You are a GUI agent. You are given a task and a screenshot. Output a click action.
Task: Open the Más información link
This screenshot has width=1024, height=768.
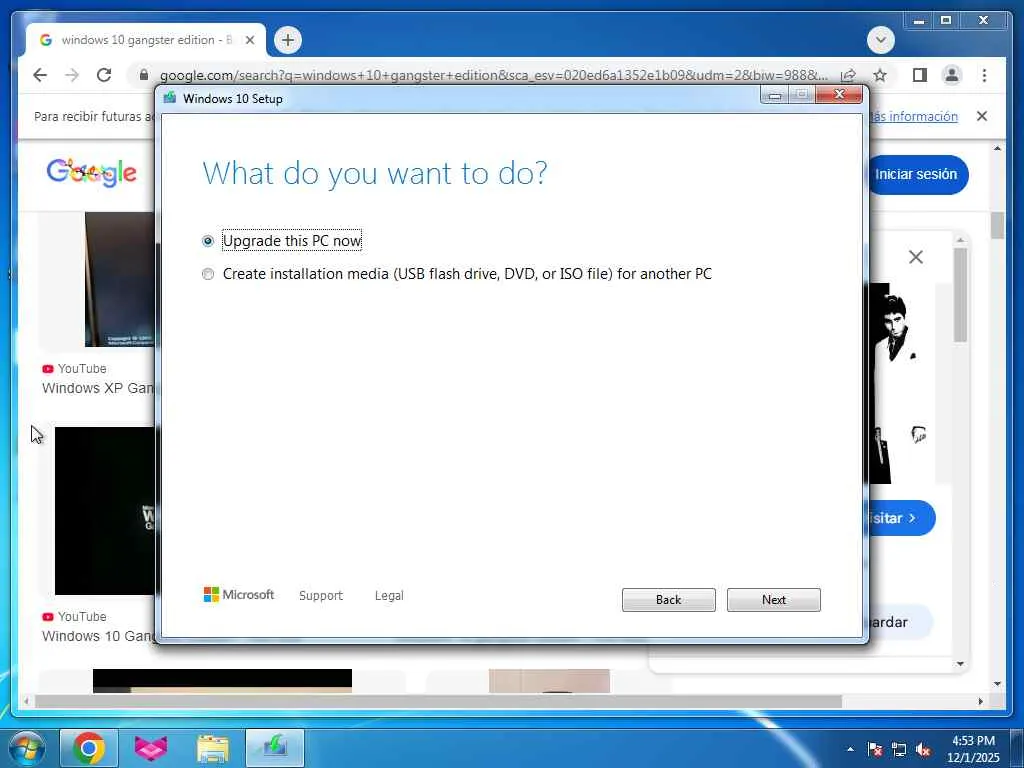tap(913, 116)
